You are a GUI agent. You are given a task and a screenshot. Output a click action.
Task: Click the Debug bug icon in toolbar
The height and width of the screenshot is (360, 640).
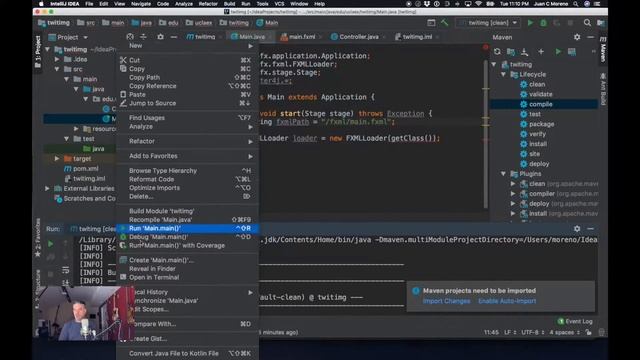(x=543, y=23)
